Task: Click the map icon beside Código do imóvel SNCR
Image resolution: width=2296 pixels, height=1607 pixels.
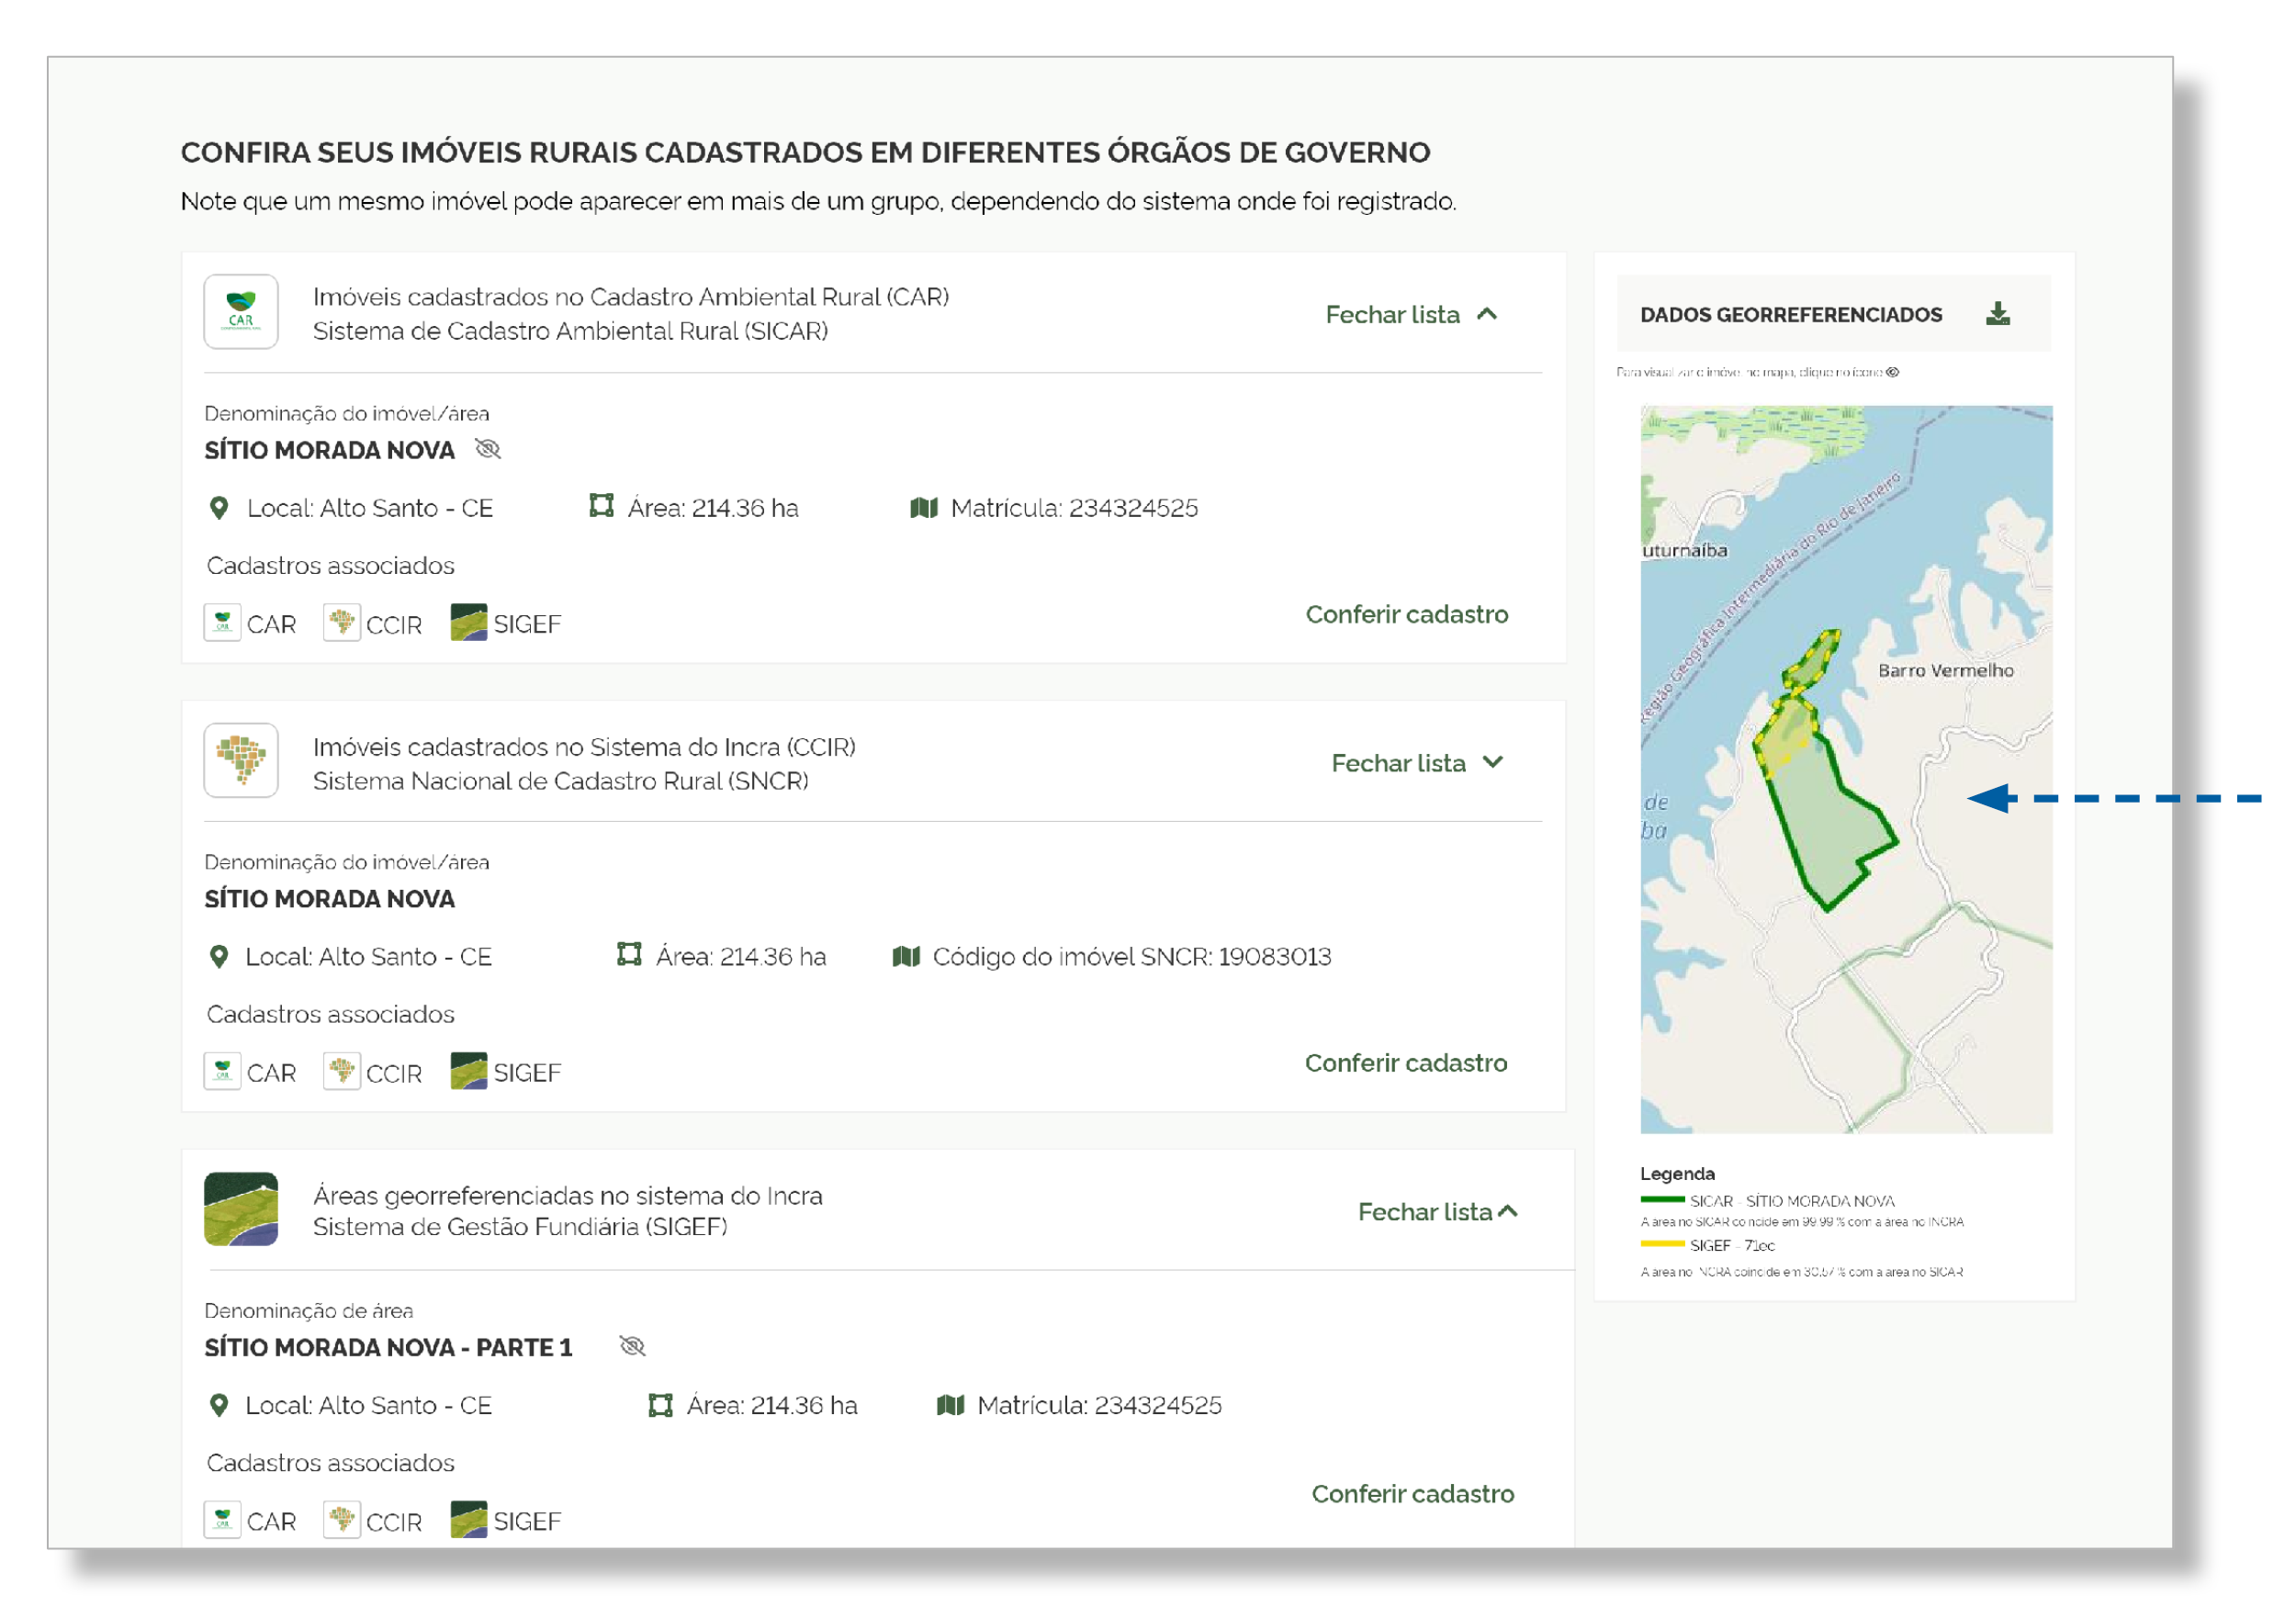Action: pos(906,957)
